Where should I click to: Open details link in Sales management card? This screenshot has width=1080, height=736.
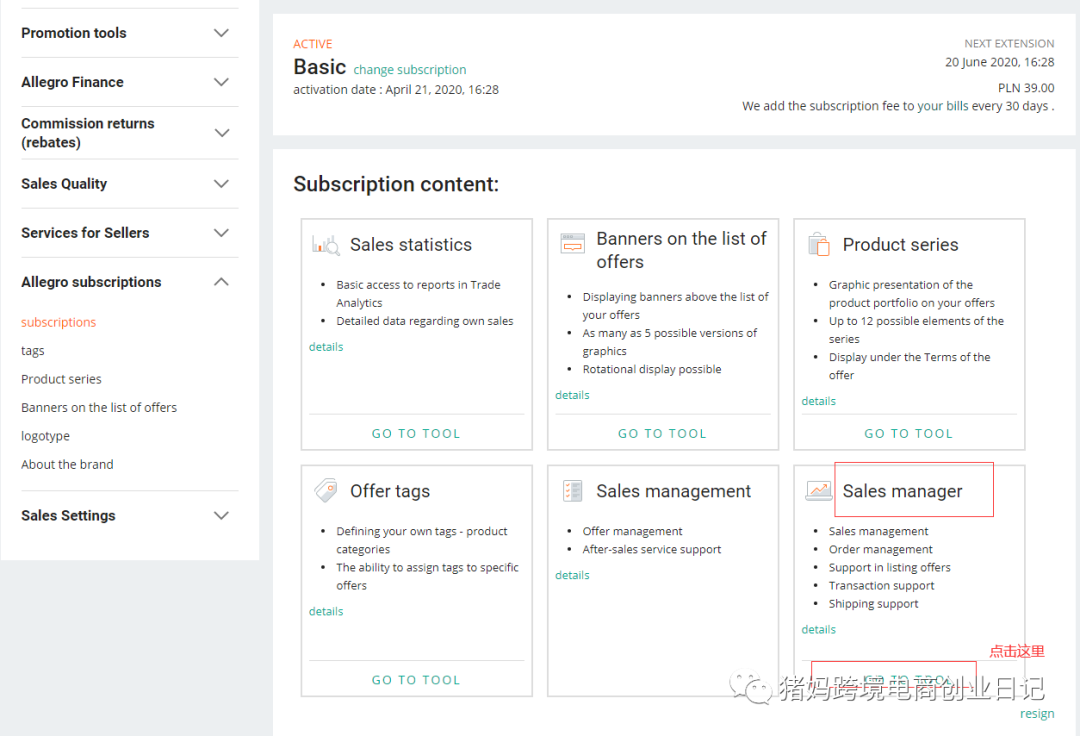click(572, 575)
